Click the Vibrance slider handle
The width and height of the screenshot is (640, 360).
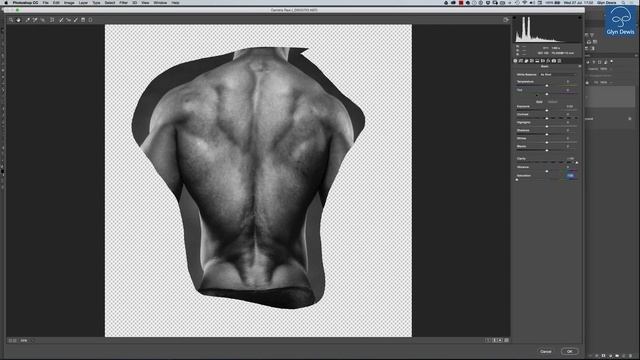[547, 171]
